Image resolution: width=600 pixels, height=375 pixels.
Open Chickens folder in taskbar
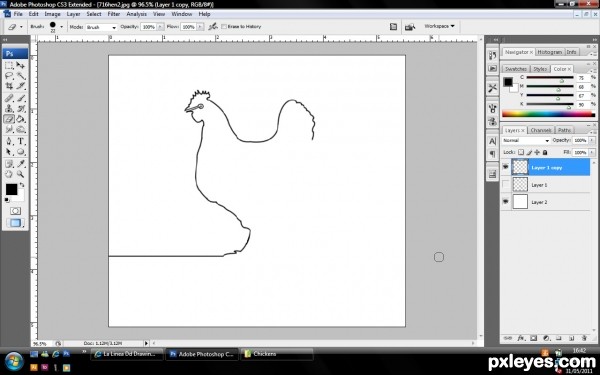277,354
